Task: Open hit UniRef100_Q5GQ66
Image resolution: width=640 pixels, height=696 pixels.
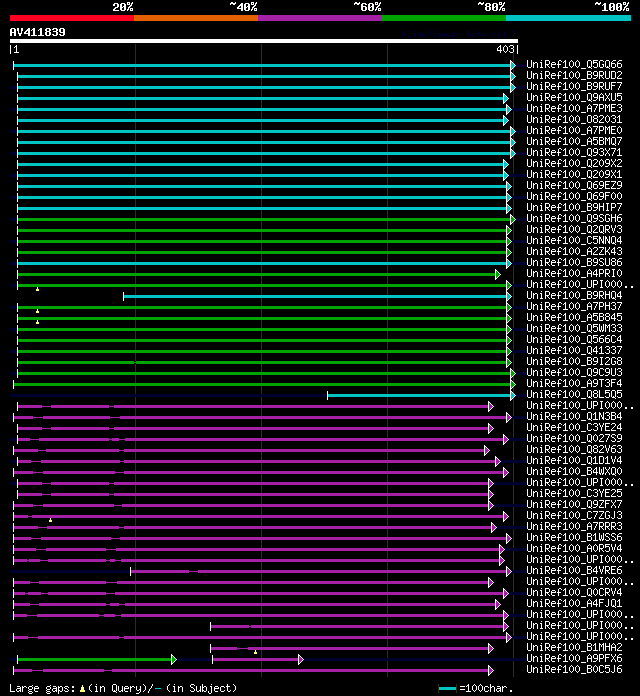Action: click(574, 64)
